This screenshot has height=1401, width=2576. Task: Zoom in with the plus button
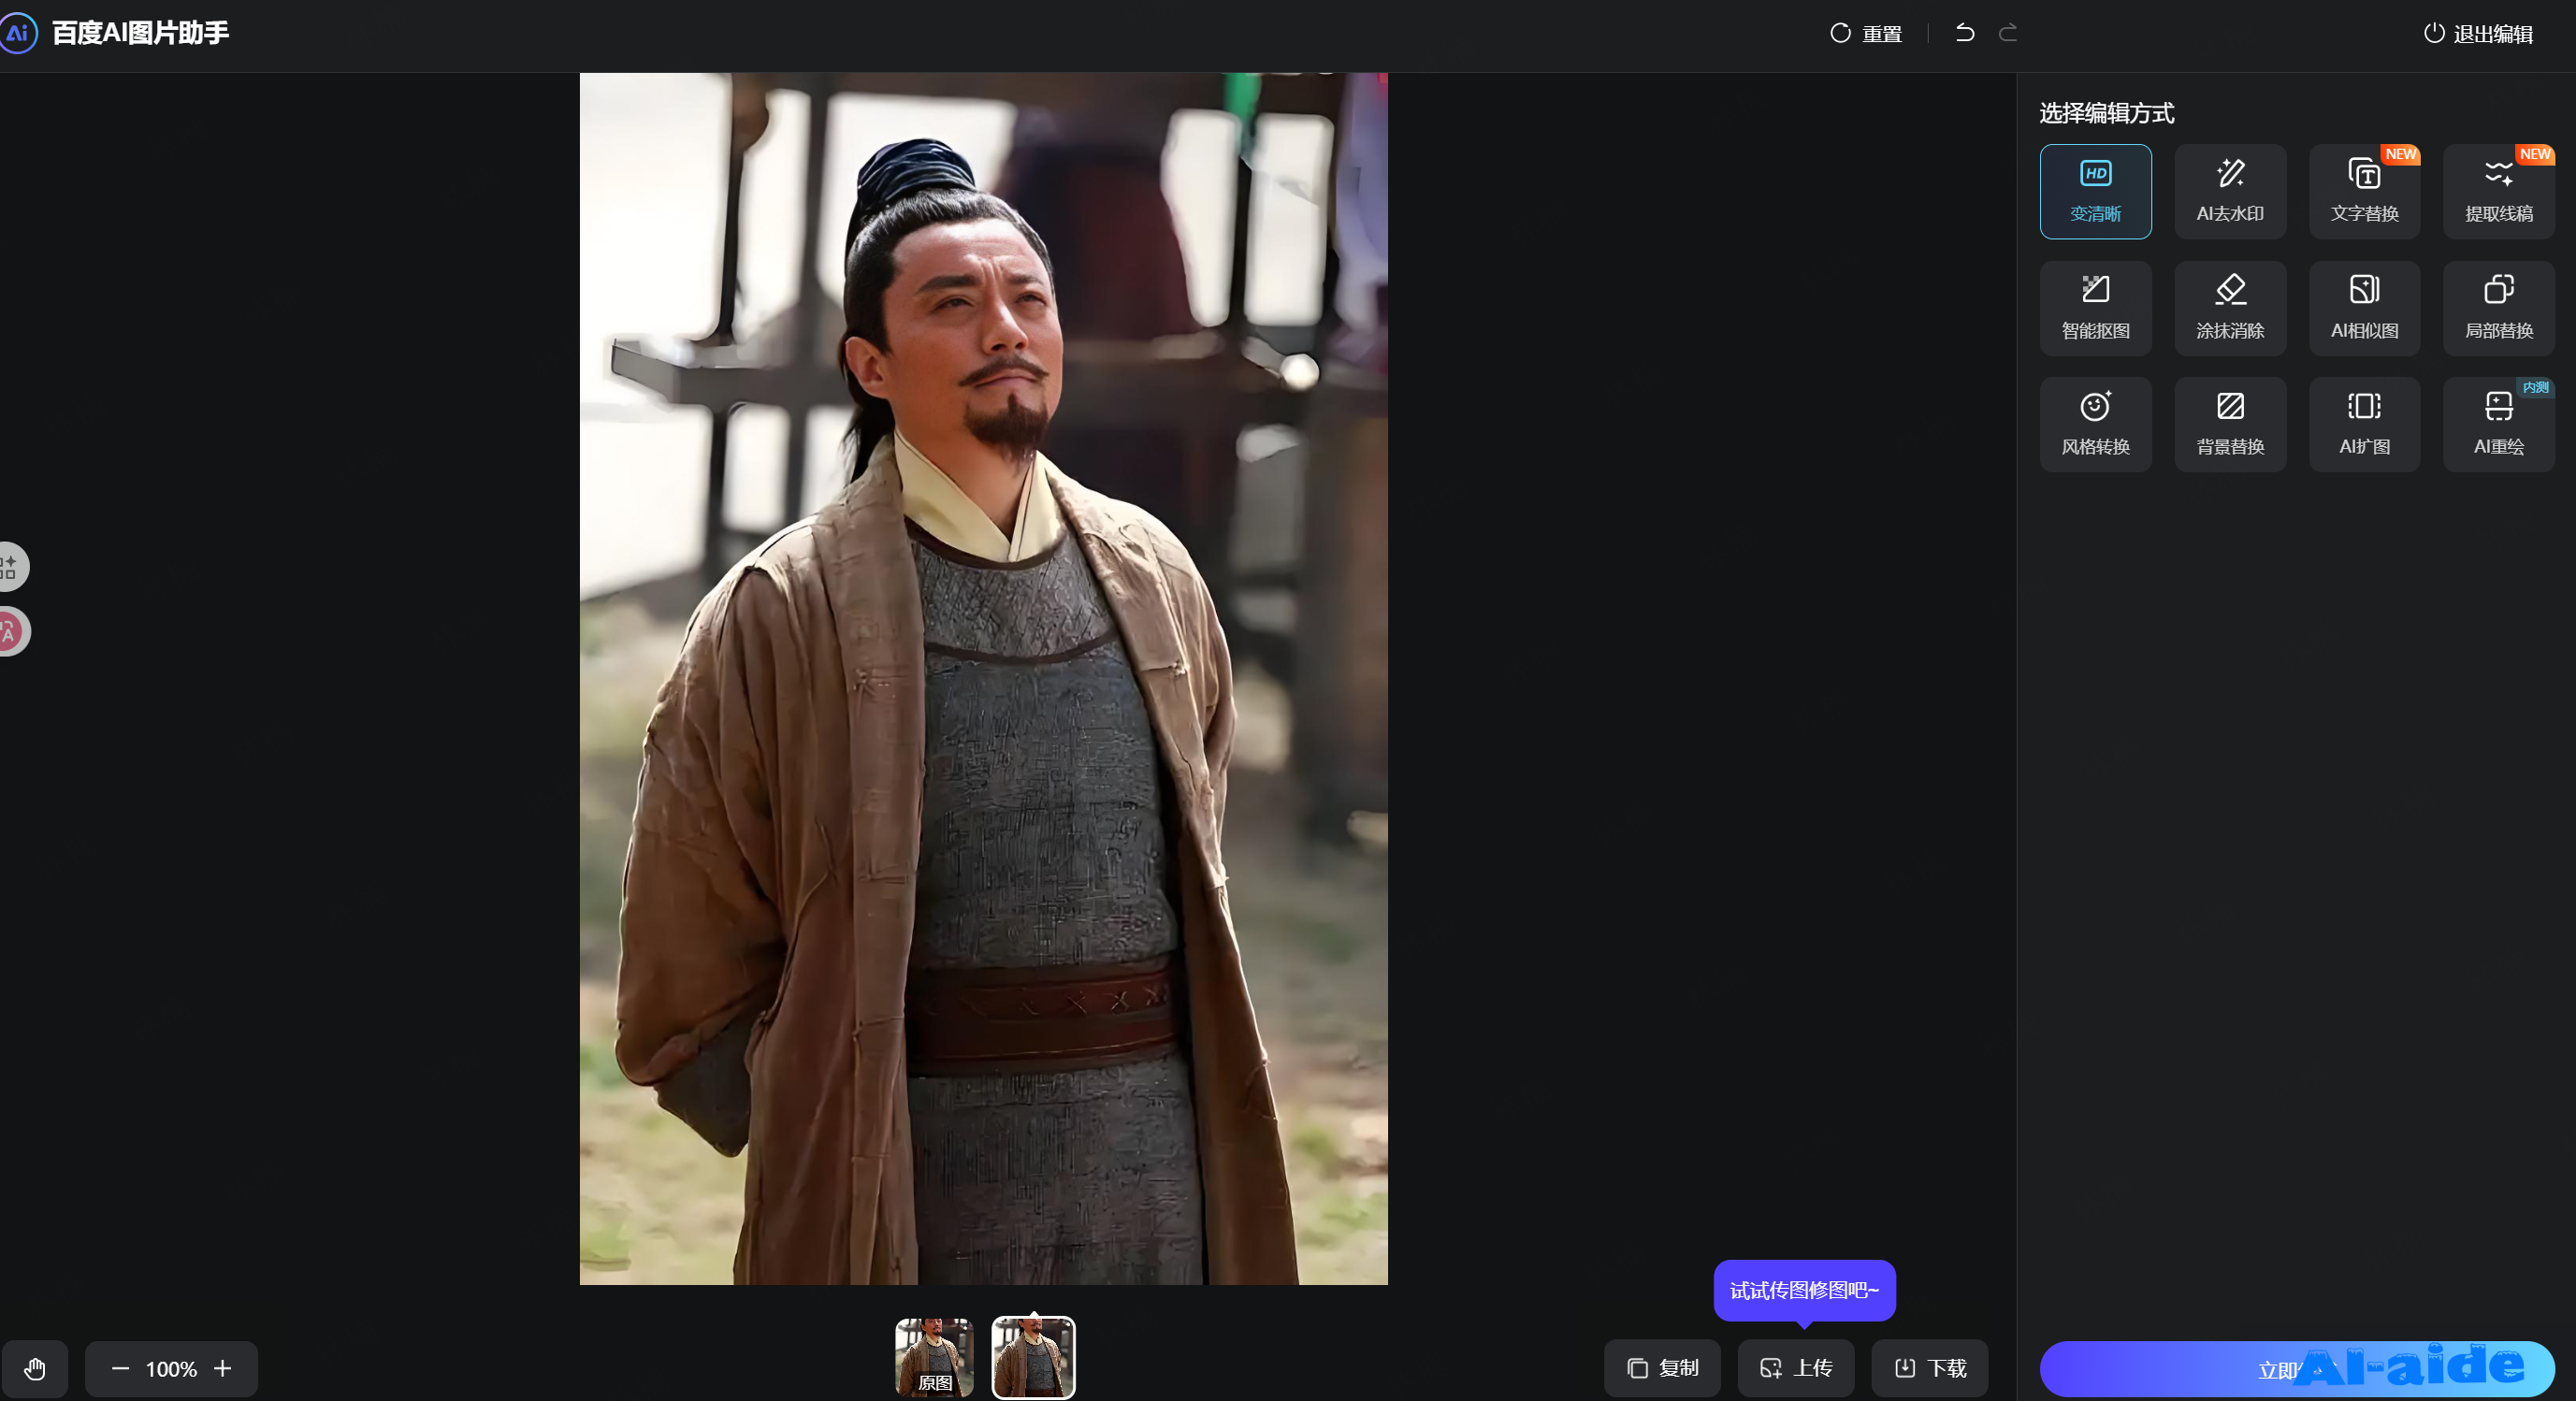point(223,1368)
